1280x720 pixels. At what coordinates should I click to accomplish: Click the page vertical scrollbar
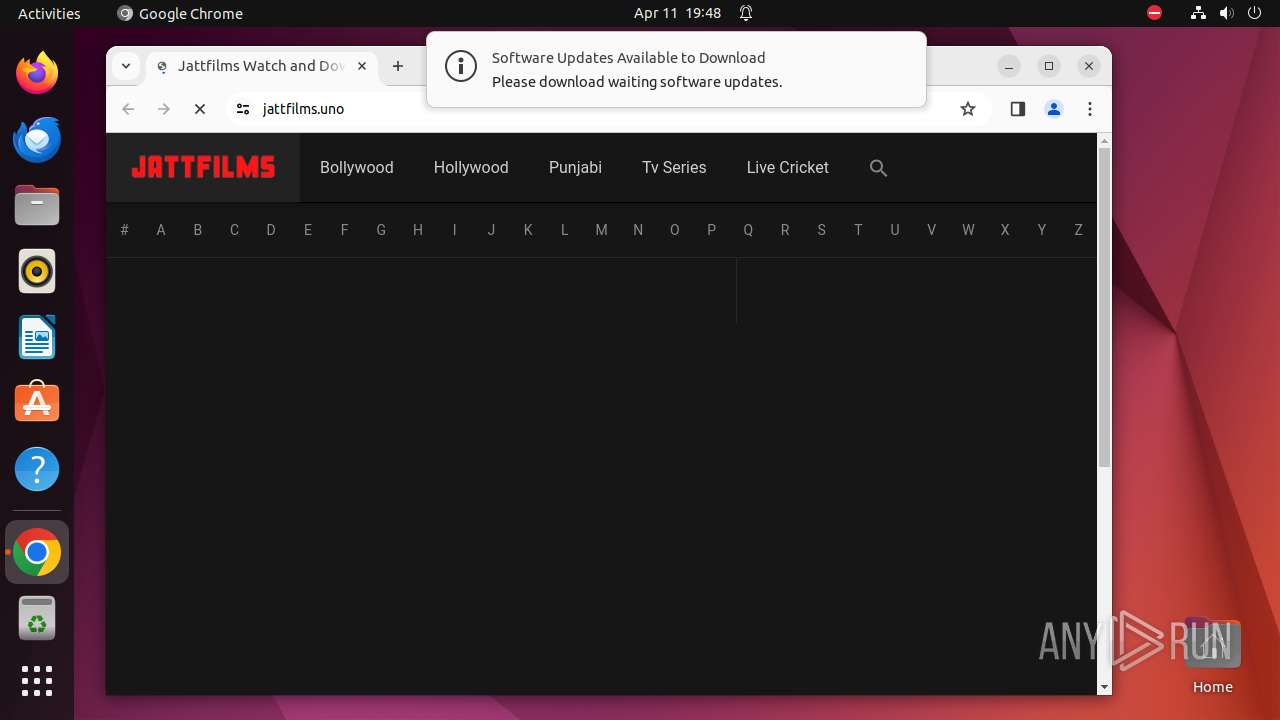click(1104, 307)
